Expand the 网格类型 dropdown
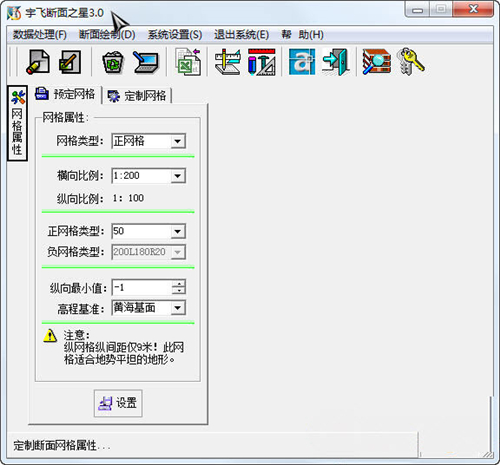This screenshot has height=465, width=500. tap(178, 141)
